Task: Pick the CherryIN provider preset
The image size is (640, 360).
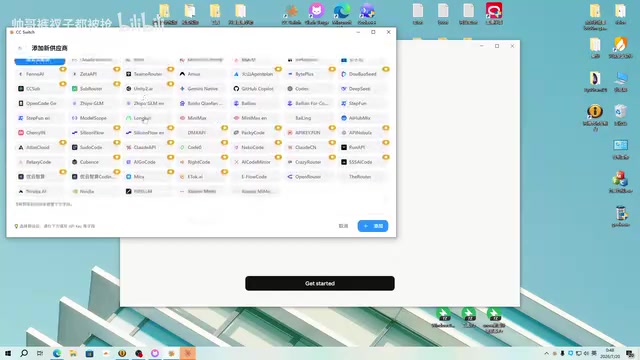Action: (40, 133)
